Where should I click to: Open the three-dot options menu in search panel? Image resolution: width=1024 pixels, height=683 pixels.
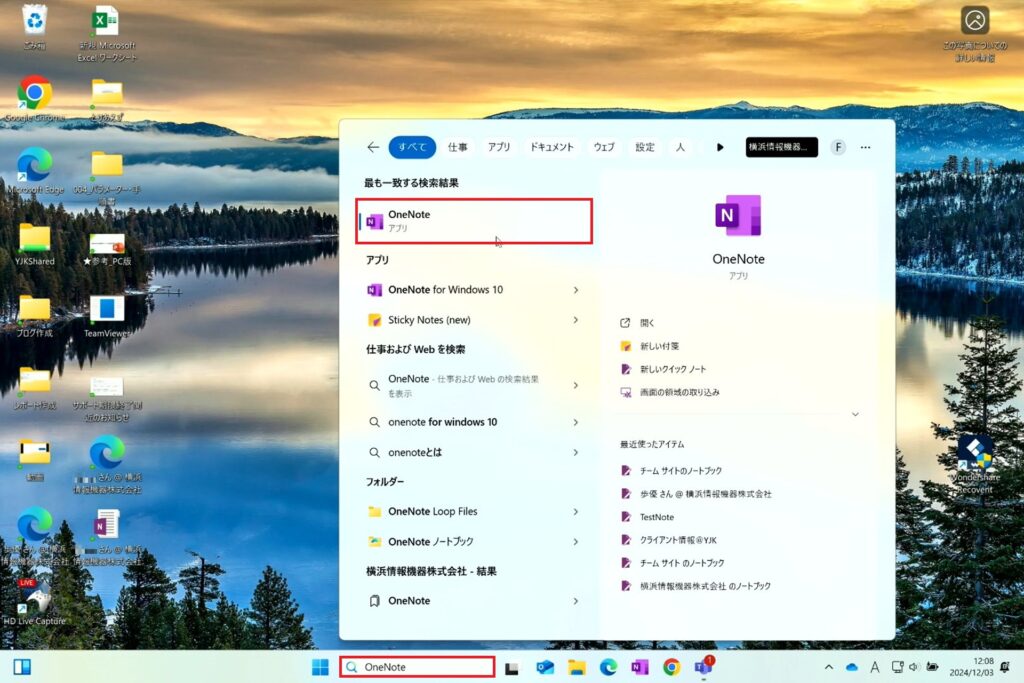coord(865,148)
